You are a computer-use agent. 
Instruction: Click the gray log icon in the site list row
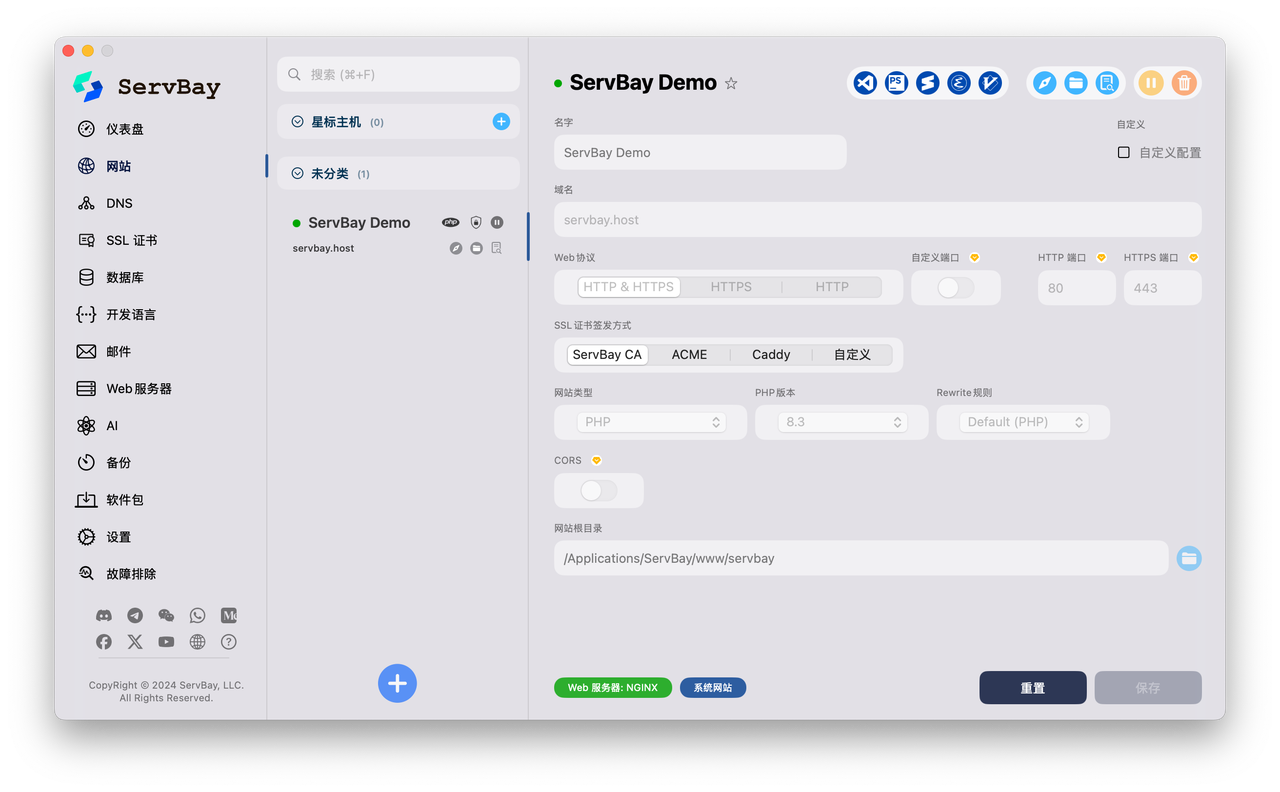tap(497, 248)
